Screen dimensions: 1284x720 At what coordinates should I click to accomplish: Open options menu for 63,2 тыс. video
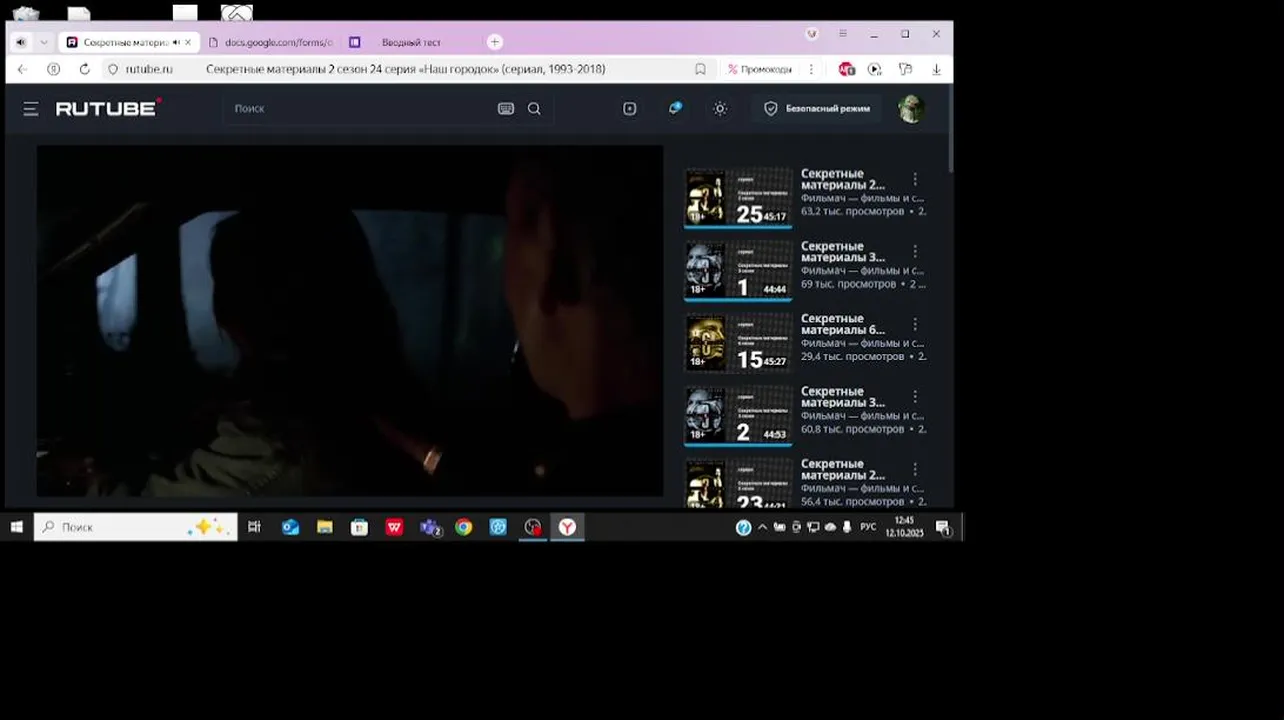pyautogui.click(x=914, y=179)
